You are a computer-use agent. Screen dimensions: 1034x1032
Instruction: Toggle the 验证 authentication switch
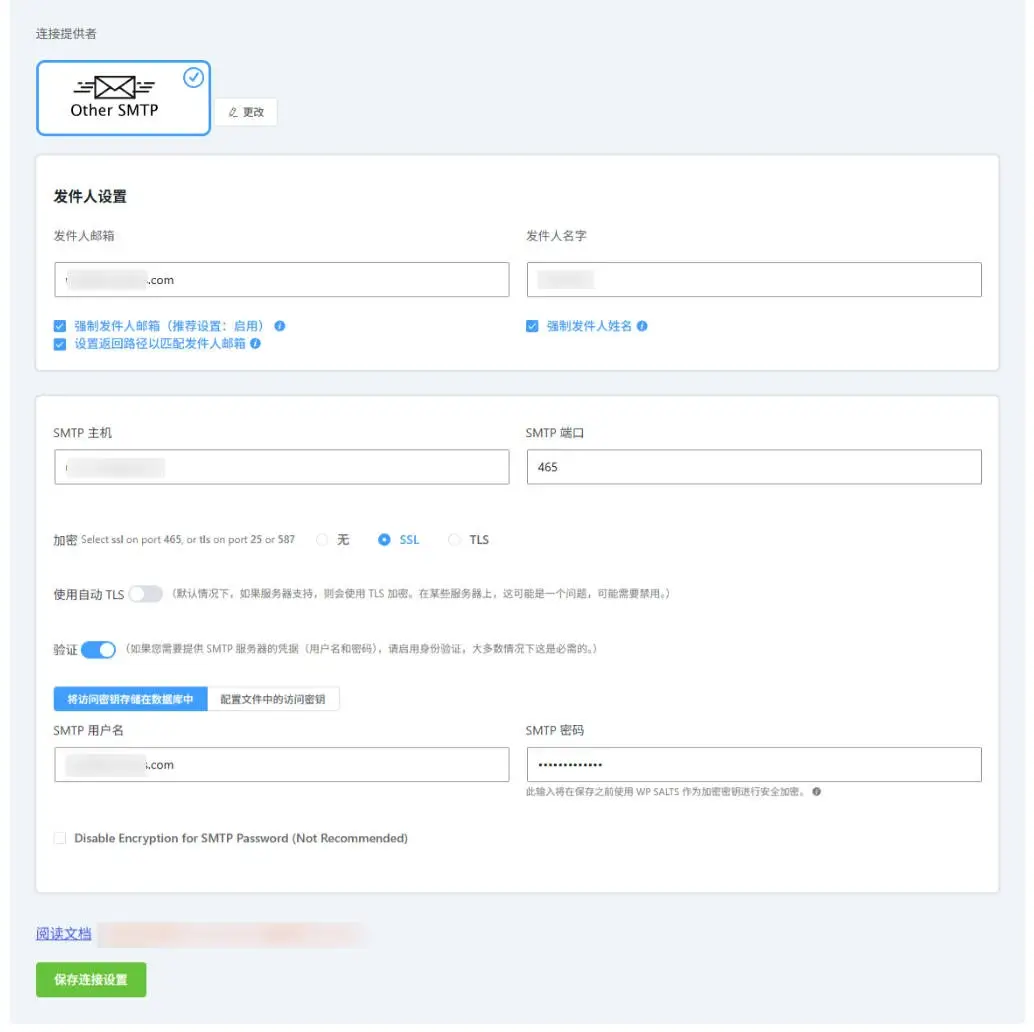click(x=98, y=650)
